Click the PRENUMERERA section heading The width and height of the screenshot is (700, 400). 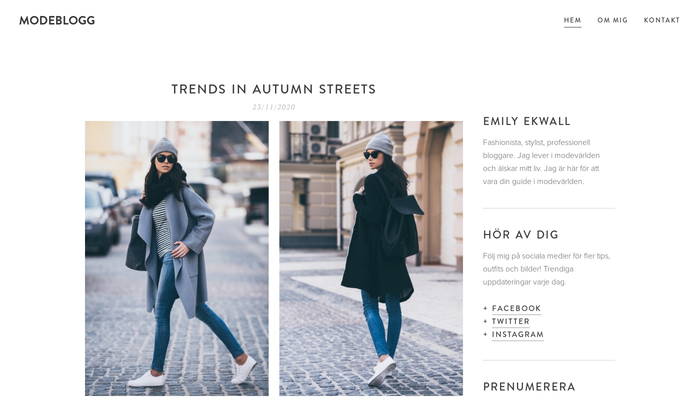pos(529,387)
